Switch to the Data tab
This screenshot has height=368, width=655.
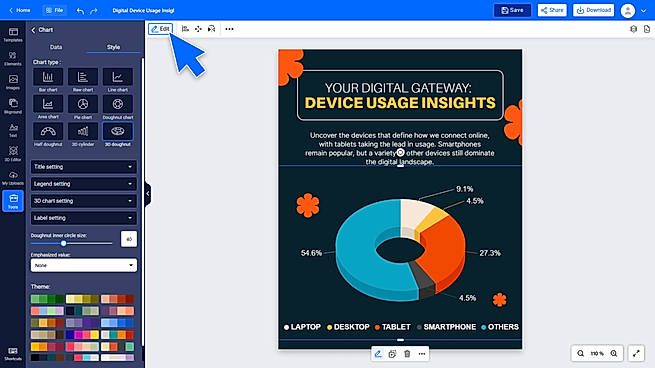click(x=56, y=47)
